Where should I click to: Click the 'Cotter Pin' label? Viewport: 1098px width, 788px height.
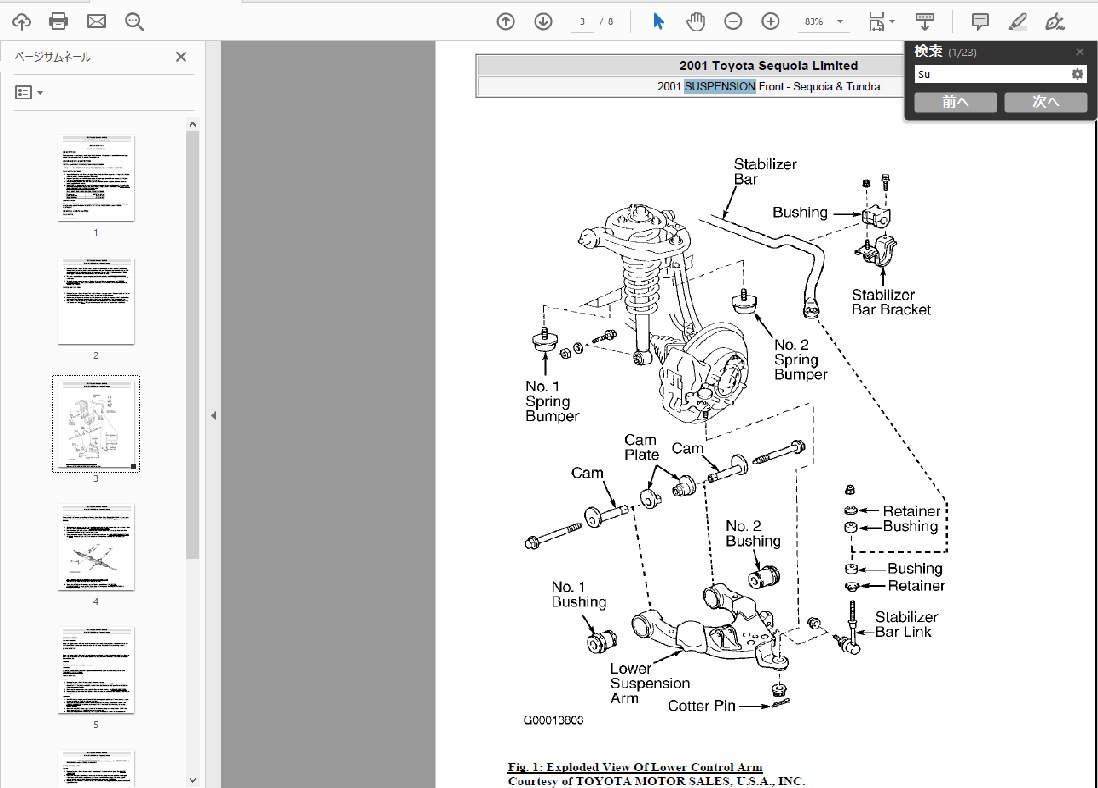point(701,706)
